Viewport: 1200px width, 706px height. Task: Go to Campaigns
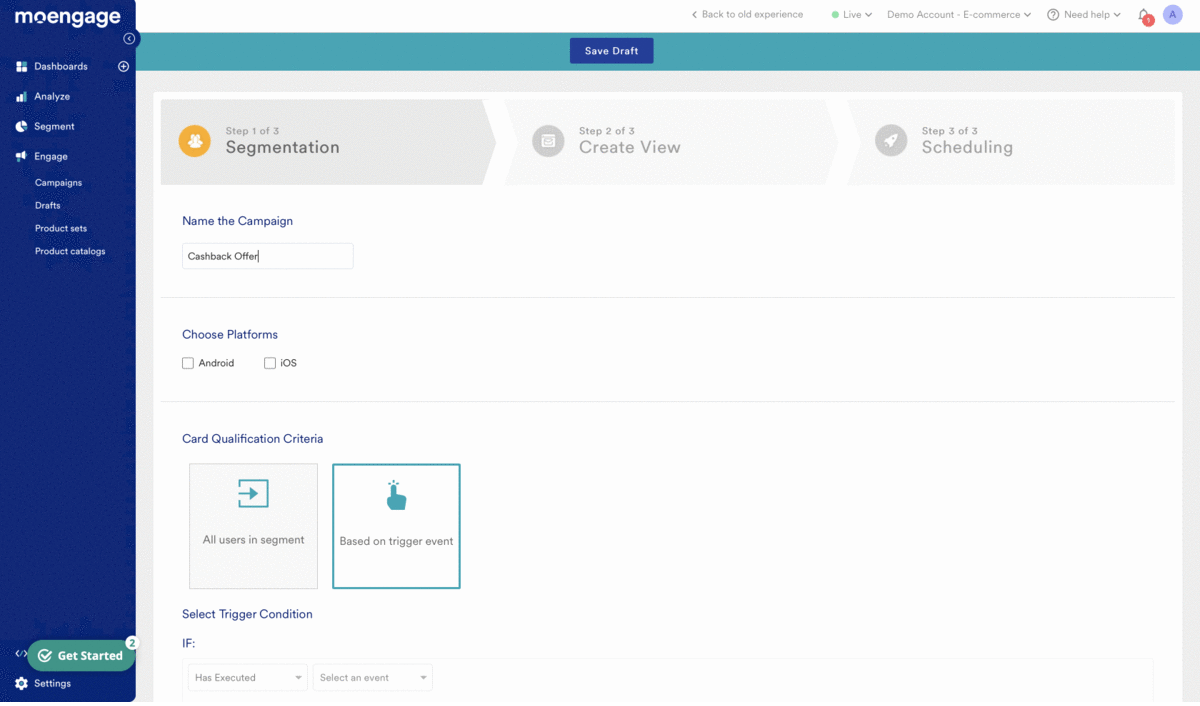(x=58, y=183)
